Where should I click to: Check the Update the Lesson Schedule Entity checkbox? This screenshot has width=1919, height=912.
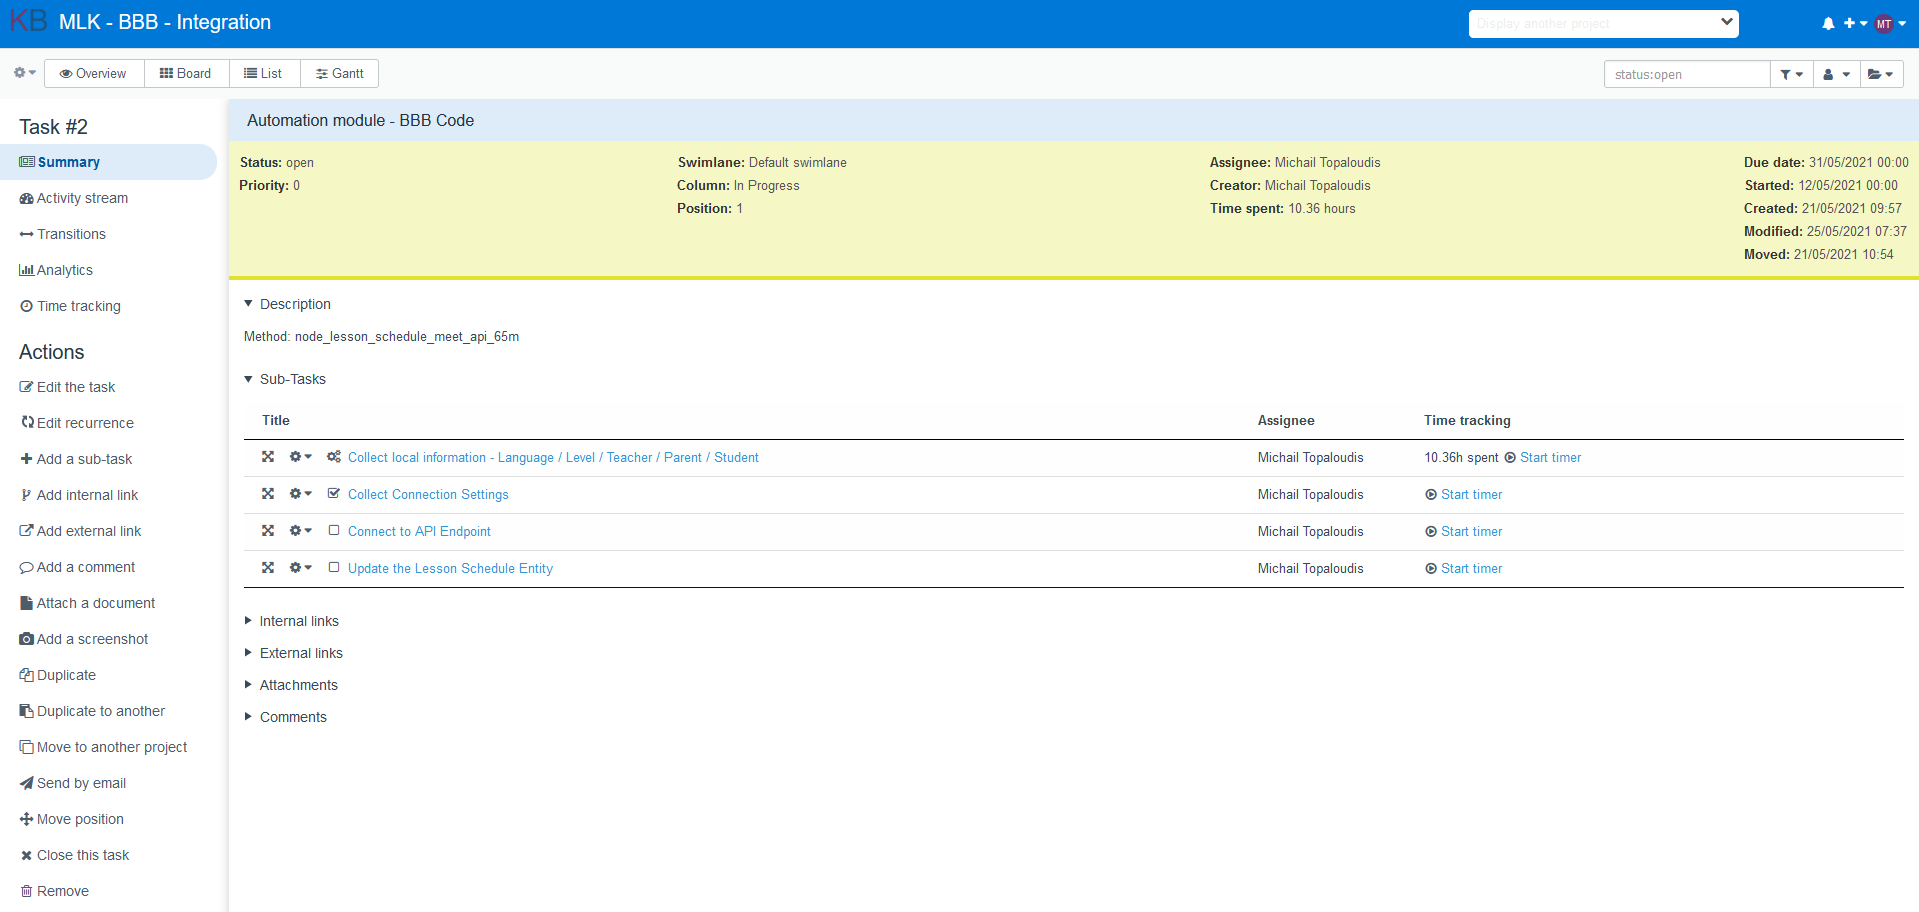point(334,568)
